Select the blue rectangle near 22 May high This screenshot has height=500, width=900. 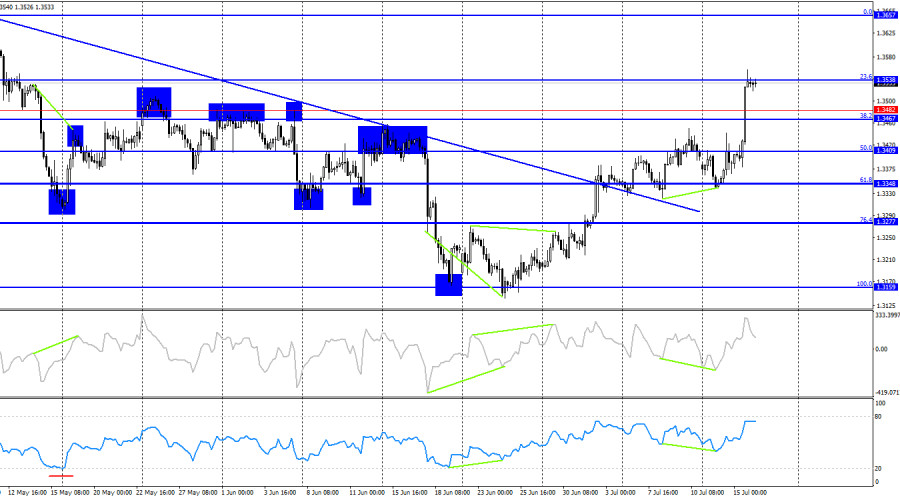pos(154,102)
